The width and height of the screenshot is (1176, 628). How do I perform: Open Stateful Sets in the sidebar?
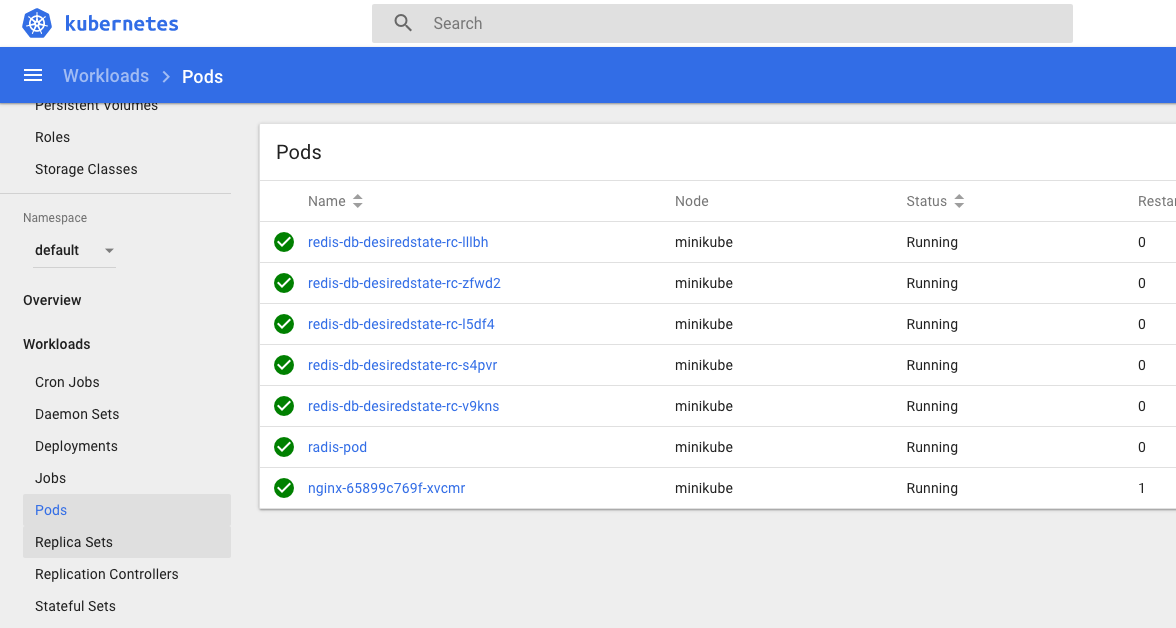[x=75, y=606]
